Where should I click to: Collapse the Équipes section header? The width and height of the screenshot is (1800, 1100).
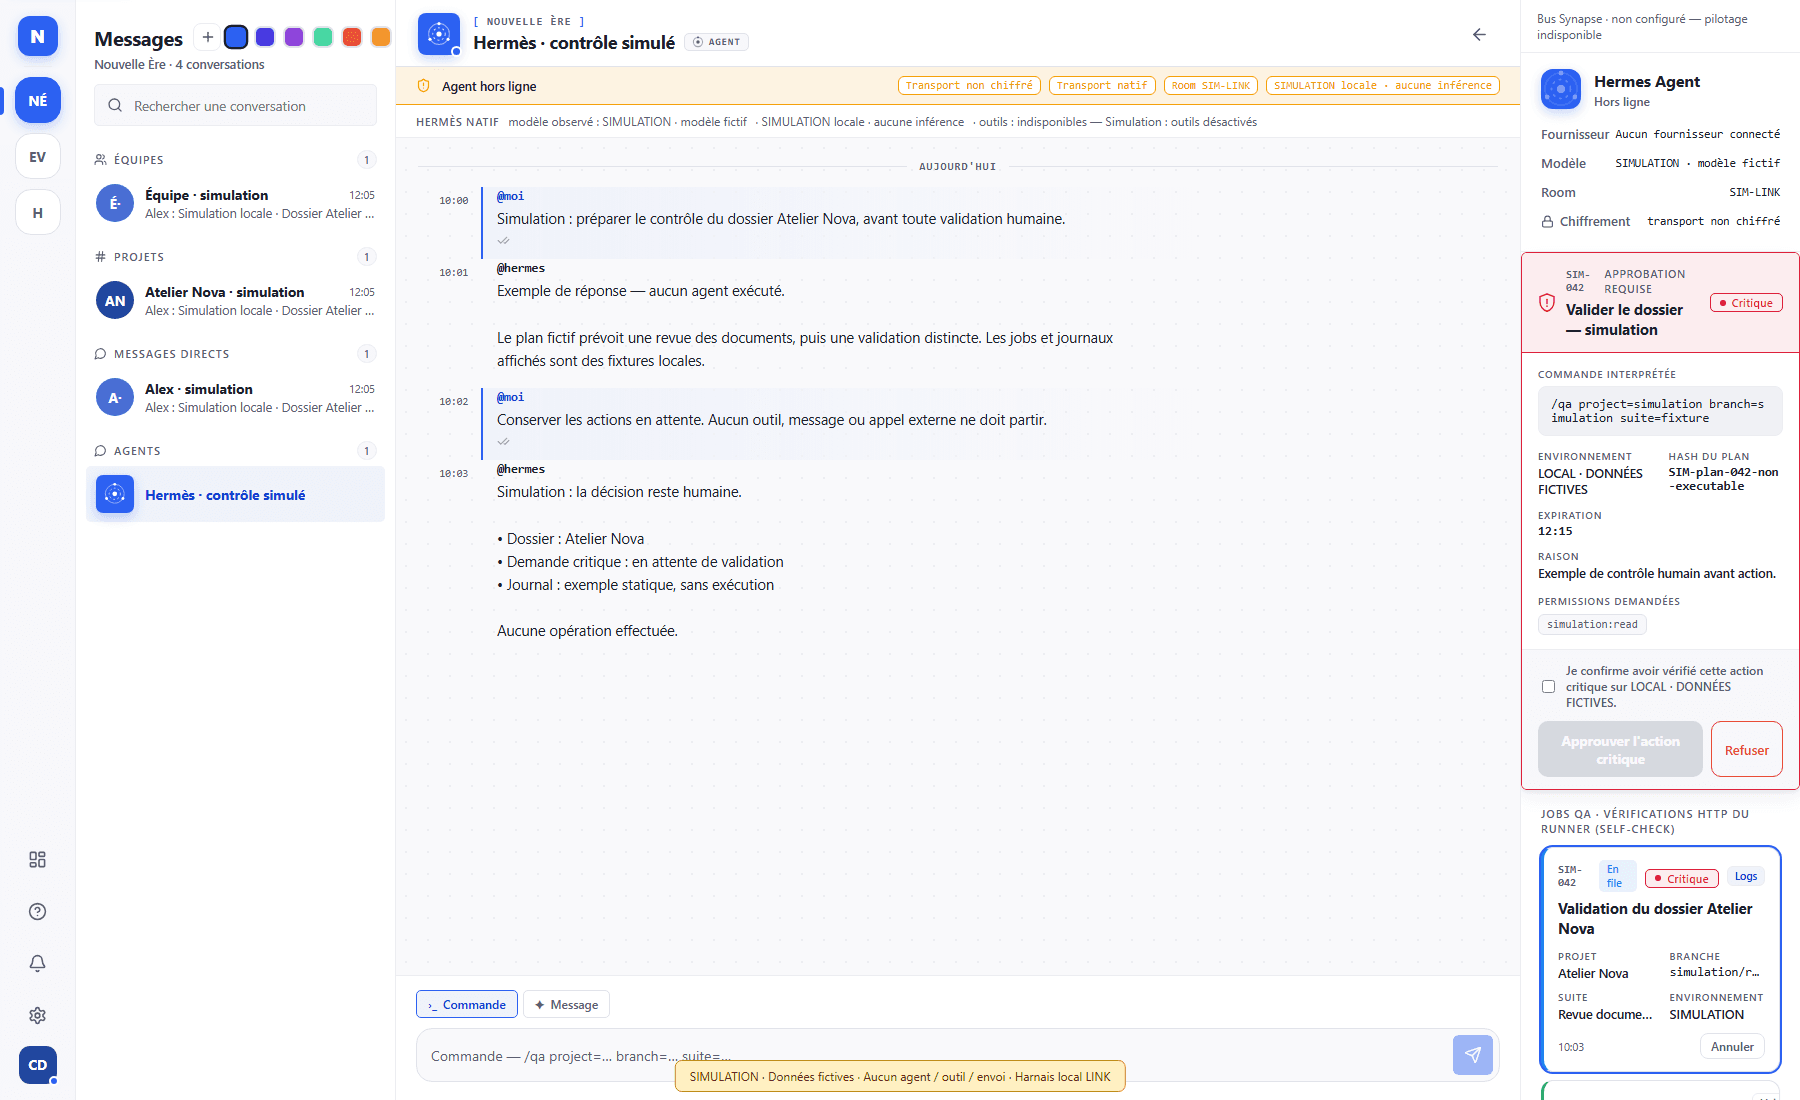[235, 160]
